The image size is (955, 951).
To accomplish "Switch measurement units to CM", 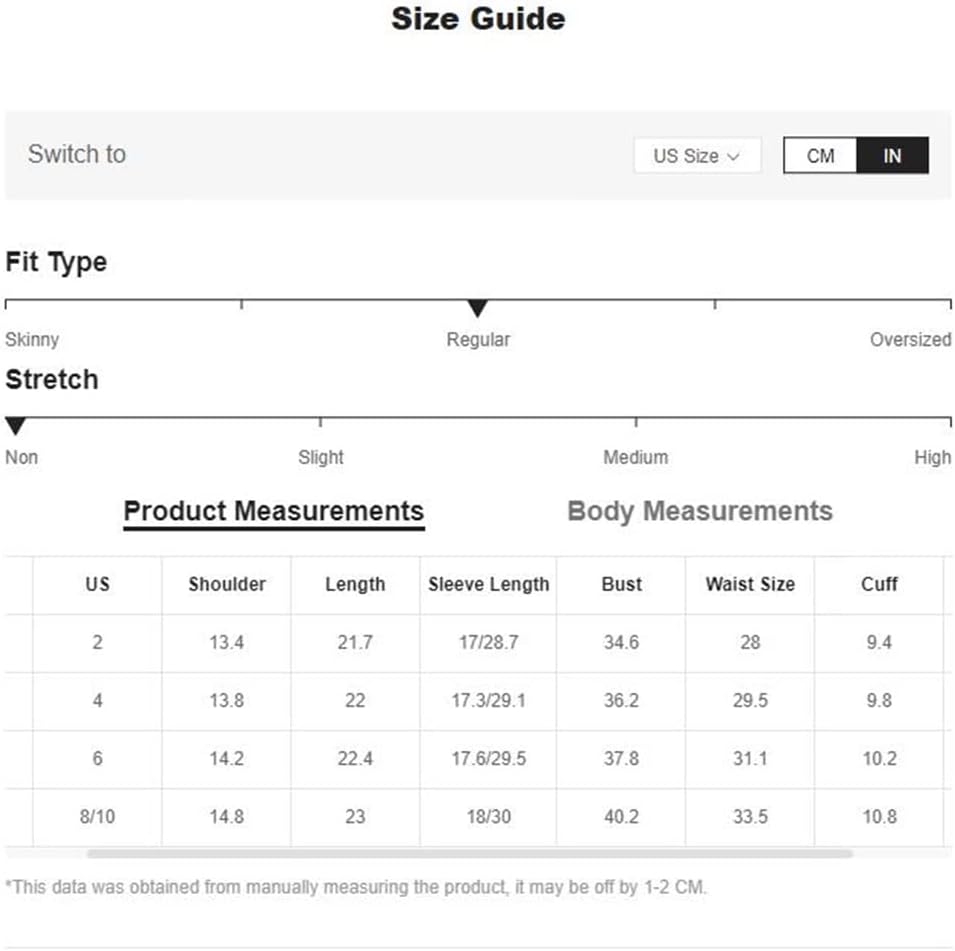I will point(820,156).
